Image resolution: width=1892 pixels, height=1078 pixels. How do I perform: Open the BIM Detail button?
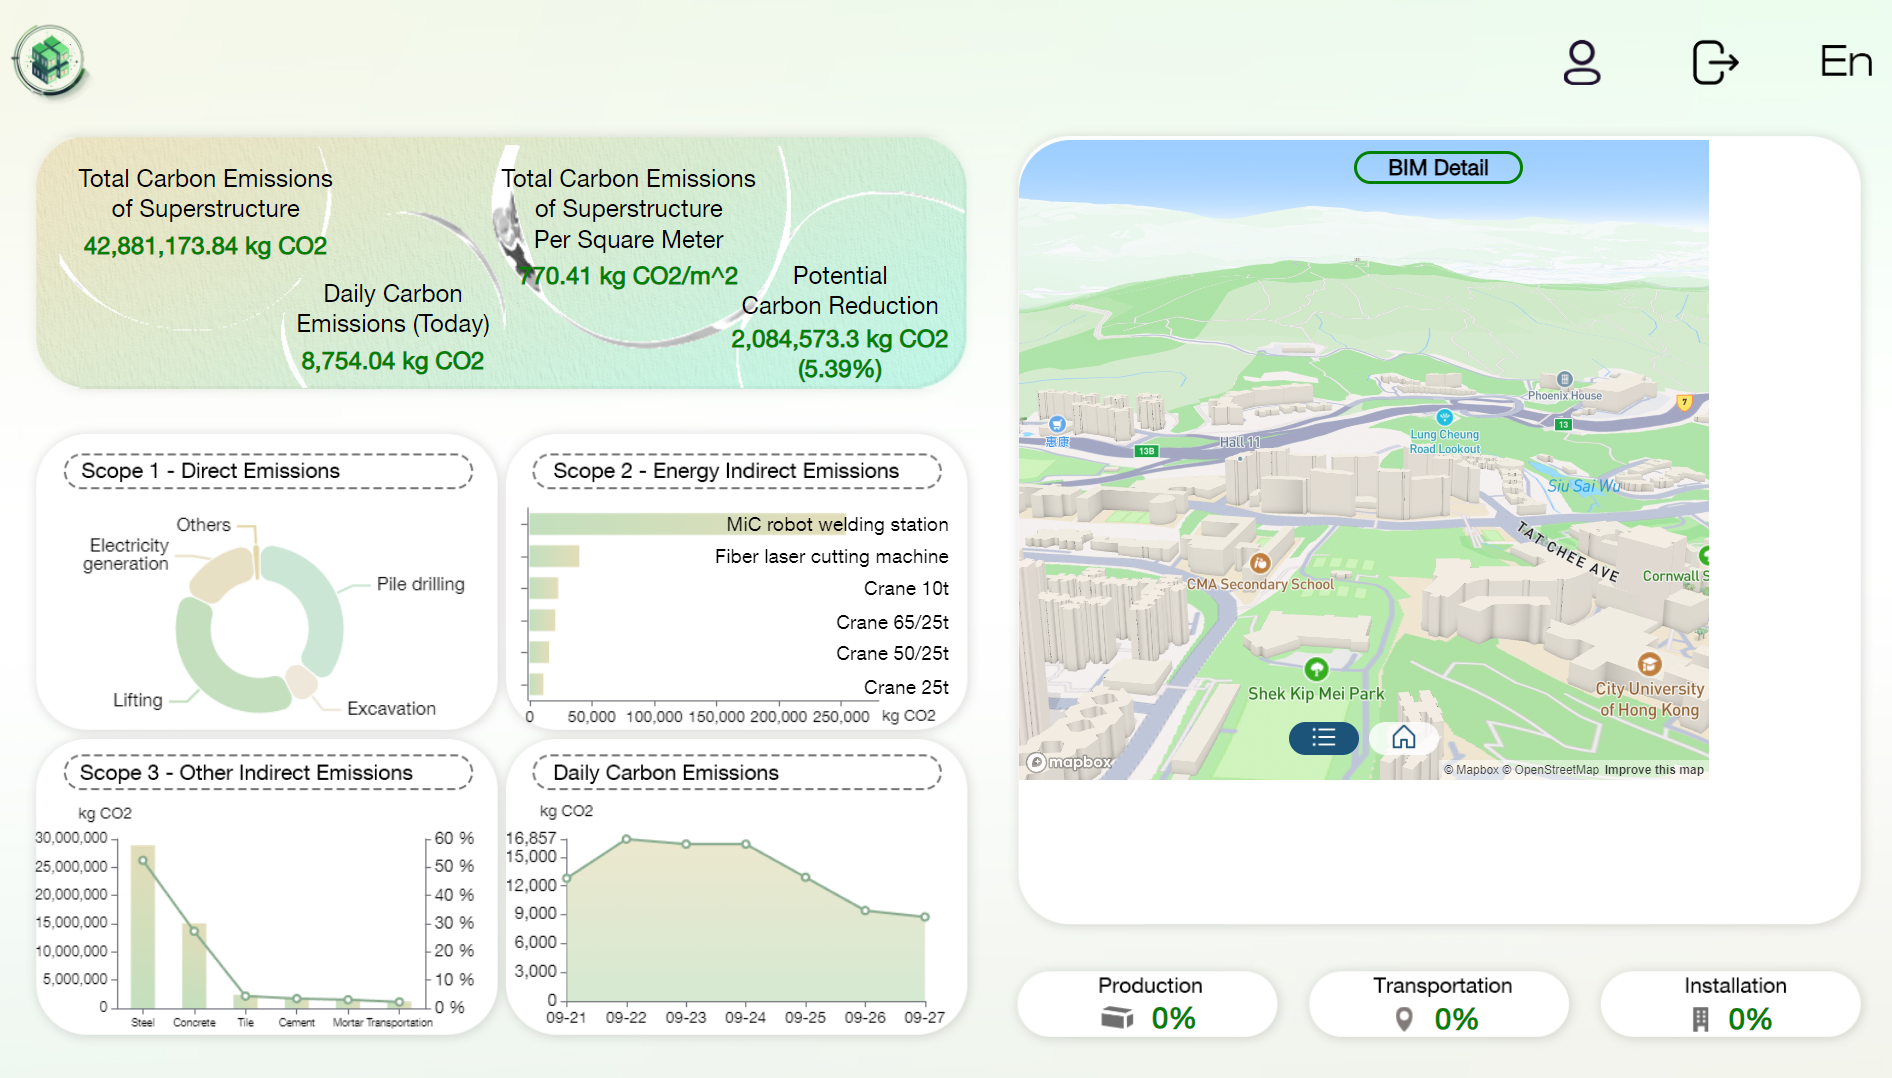[1437, 168]
